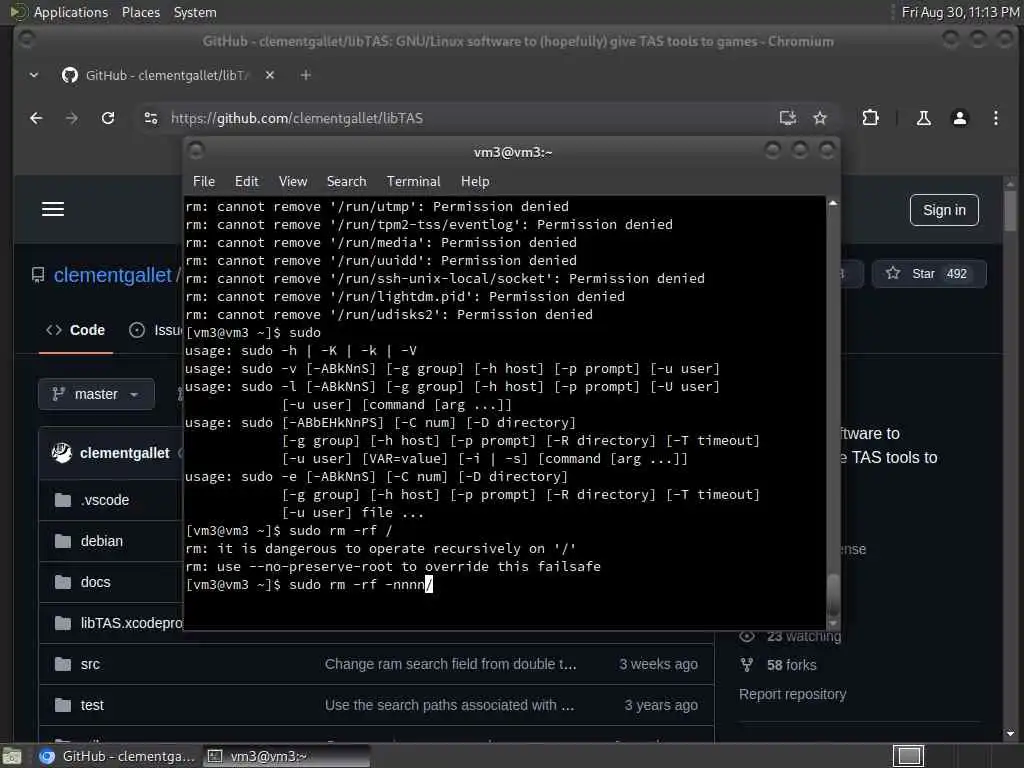The width and height of the screenshot is (1024, 768).
Task: Open the master branch dropdown
Action: point(97,394)
